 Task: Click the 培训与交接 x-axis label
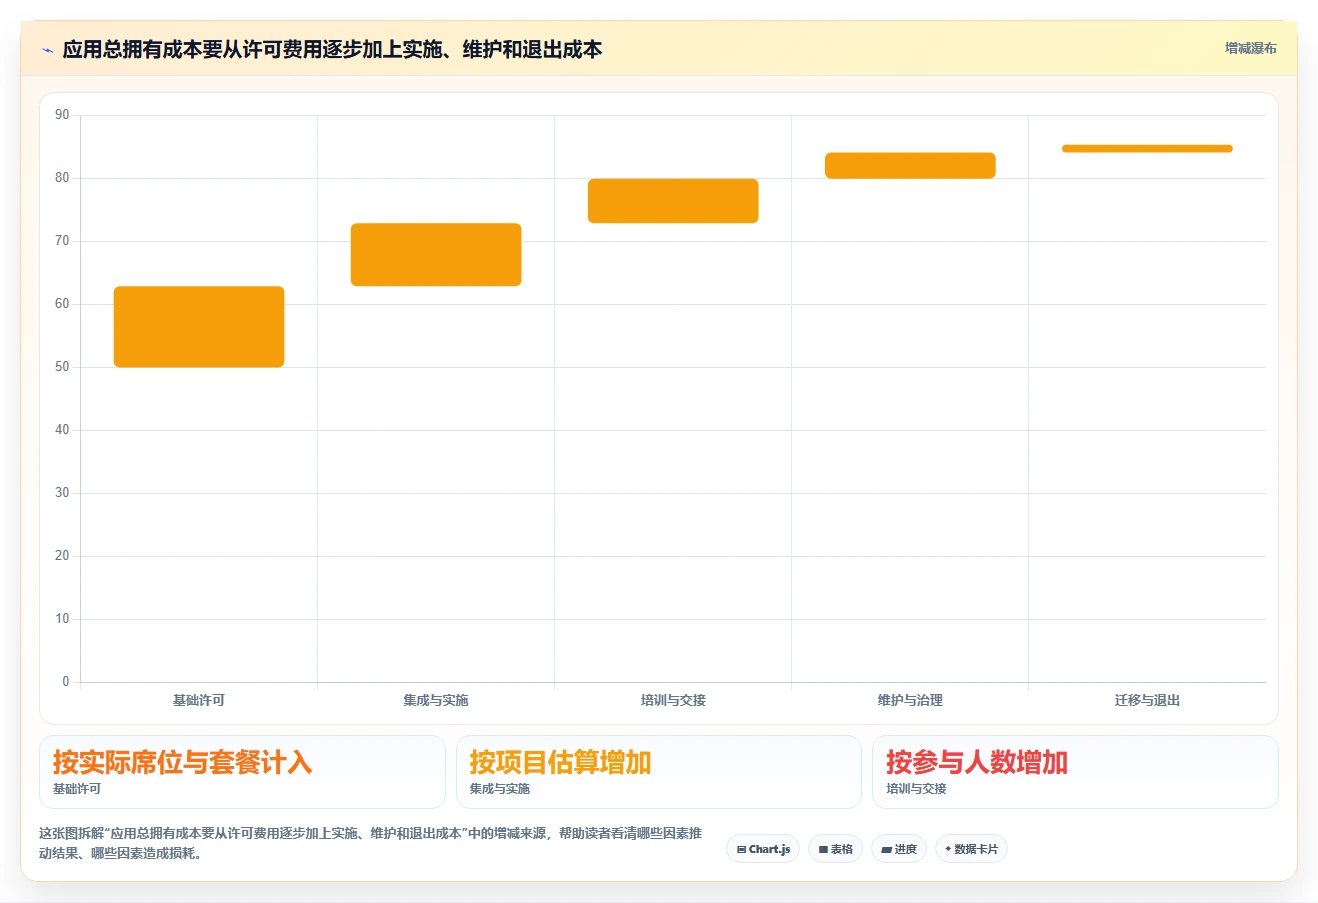(x=673, y=700)
